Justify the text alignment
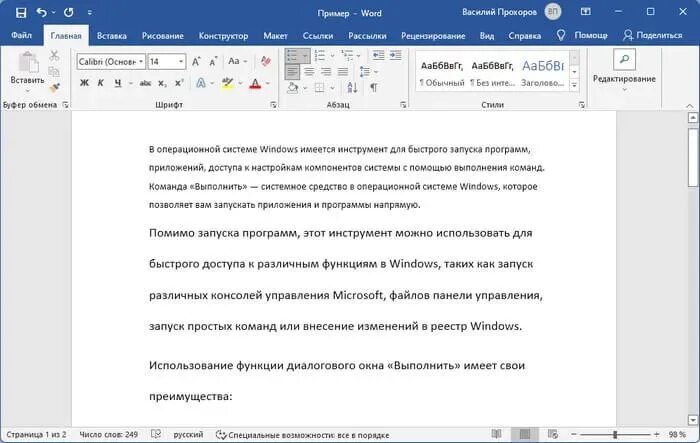 (x=343, y=72)
